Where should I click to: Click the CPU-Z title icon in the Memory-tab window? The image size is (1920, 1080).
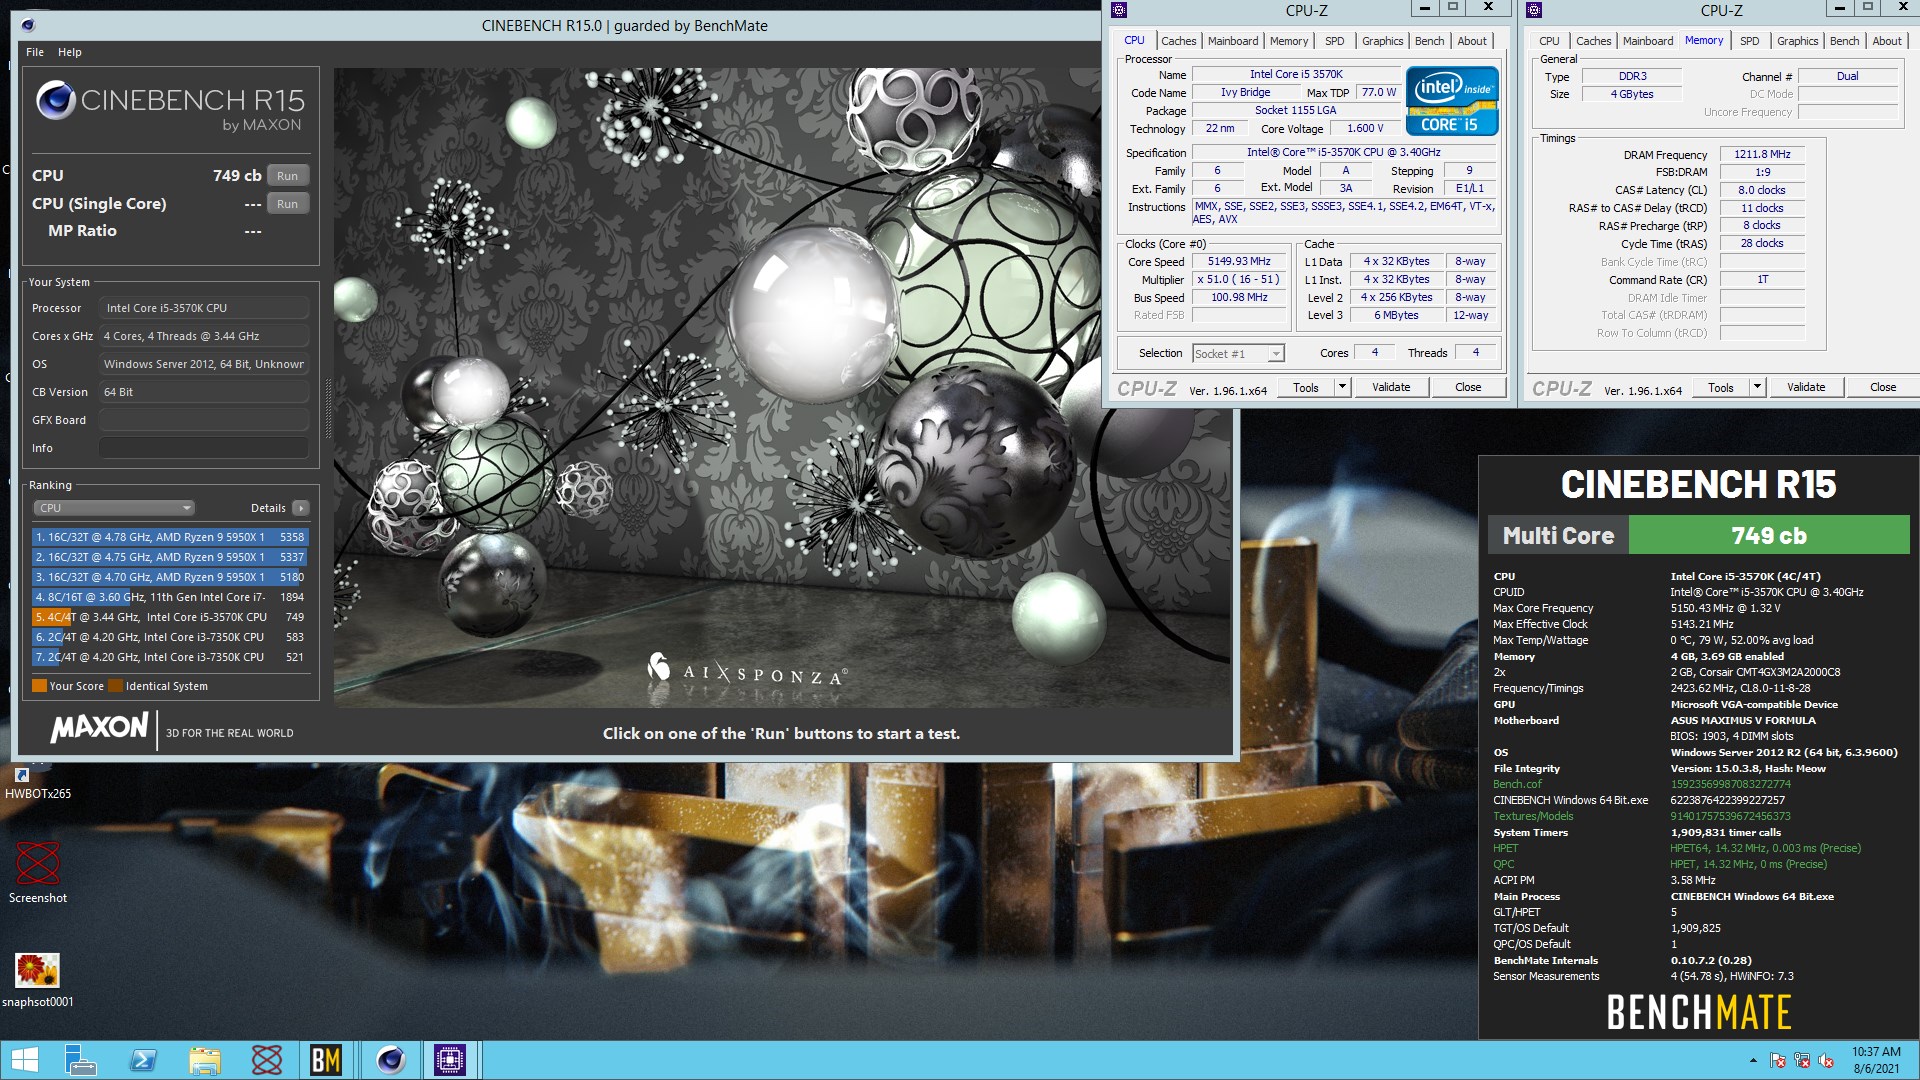click(x=1534, y=10)
